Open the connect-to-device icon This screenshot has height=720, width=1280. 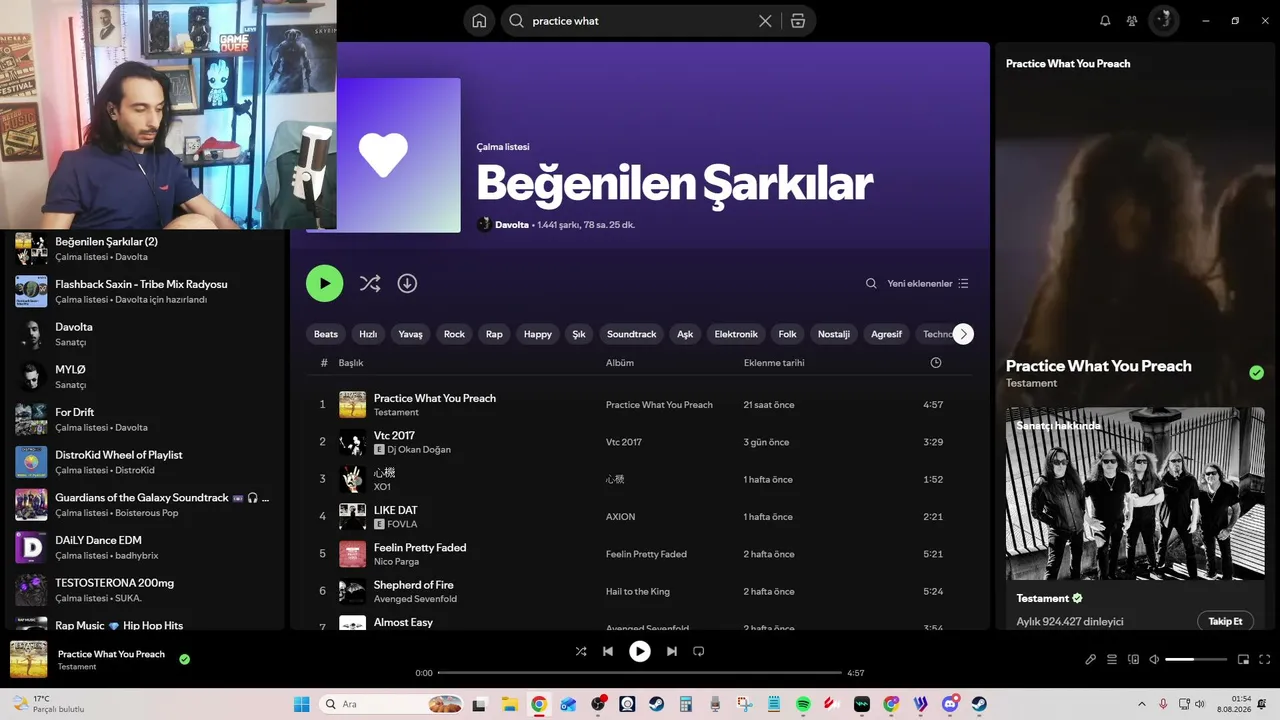tap(1133, 659)
